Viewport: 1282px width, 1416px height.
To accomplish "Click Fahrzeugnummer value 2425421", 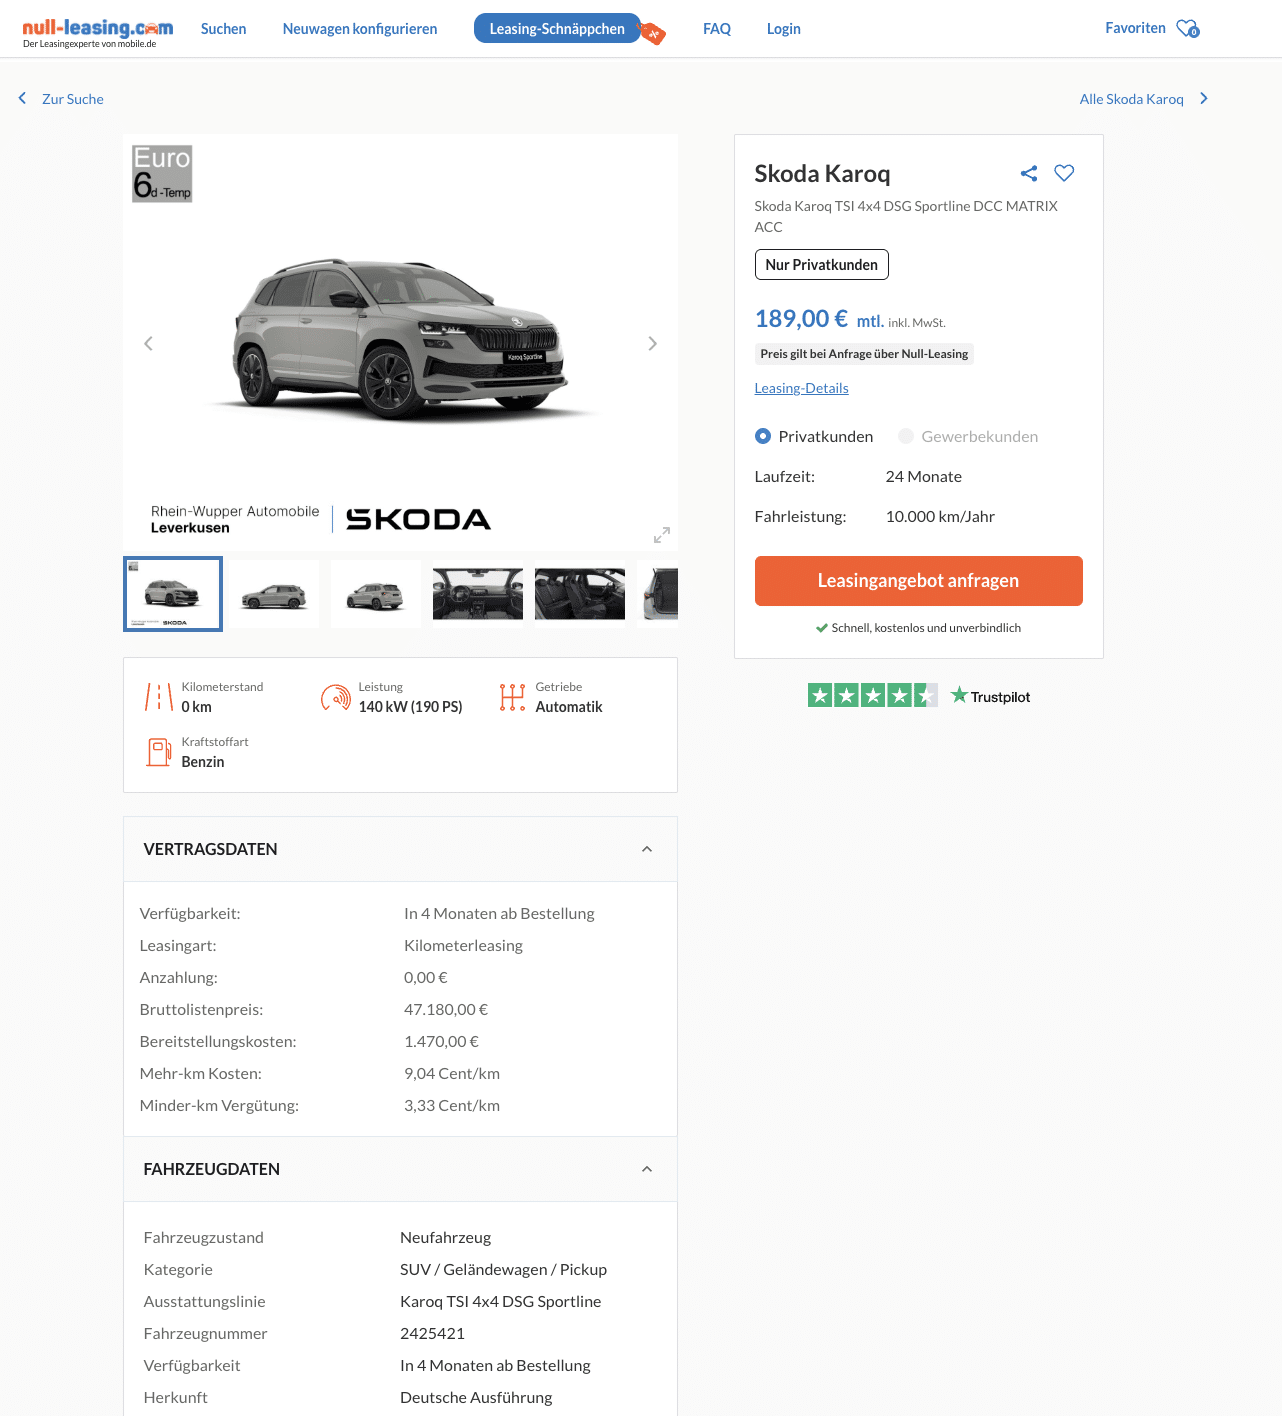I will pyautogui.click(x=432, y=1334).
